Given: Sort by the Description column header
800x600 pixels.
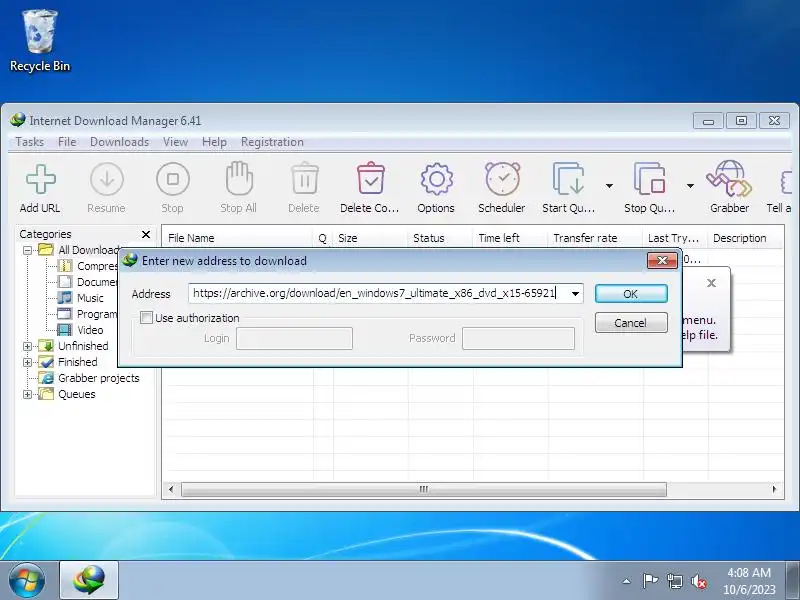Looking at the screenshot, I should (745, 238).
